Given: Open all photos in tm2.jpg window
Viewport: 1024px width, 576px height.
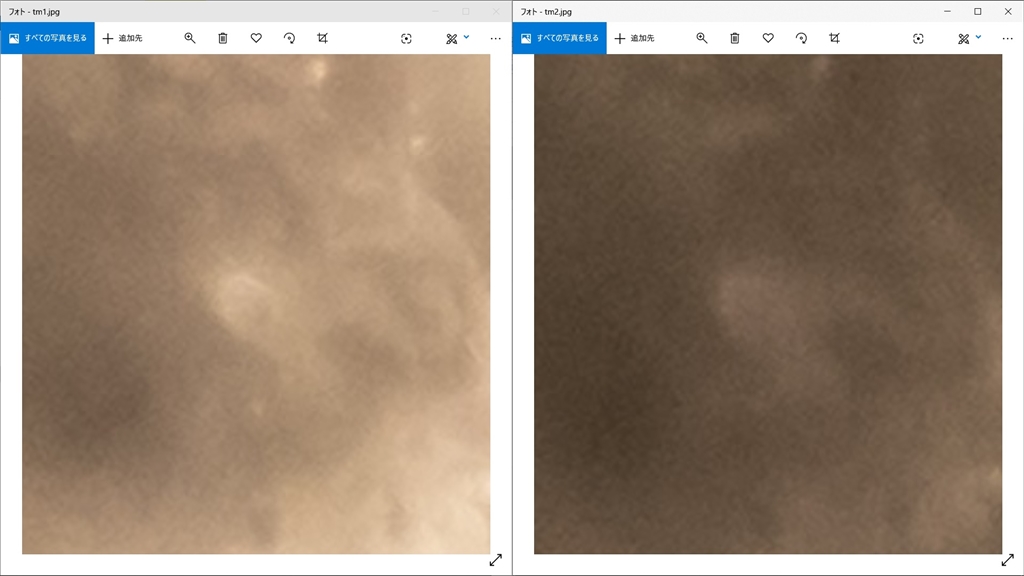Looking at the screenshot, I should pos(560,38).
